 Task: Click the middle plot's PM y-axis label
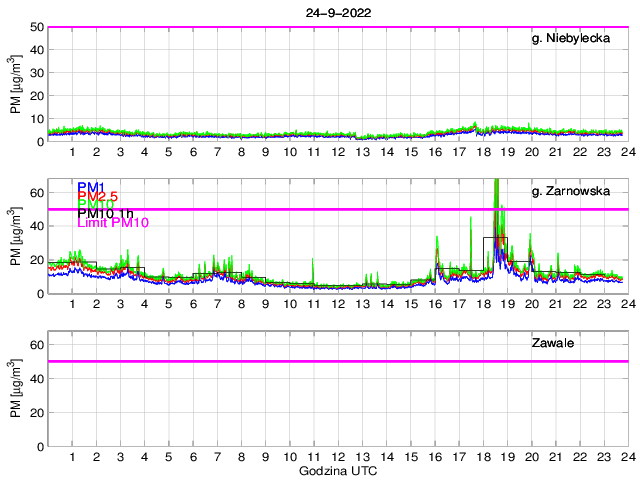[16, 236]
